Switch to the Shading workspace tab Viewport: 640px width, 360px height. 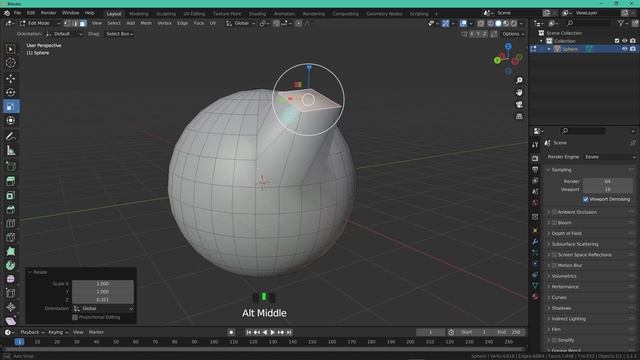pos(257,13)
